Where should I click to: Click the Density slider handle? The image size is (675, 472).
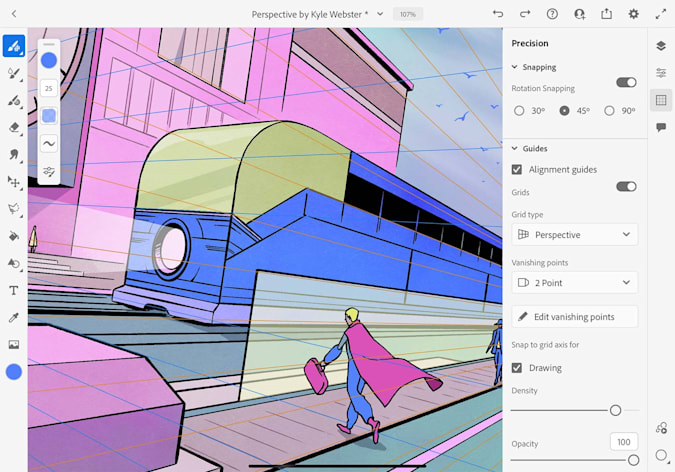pos(615,410)
